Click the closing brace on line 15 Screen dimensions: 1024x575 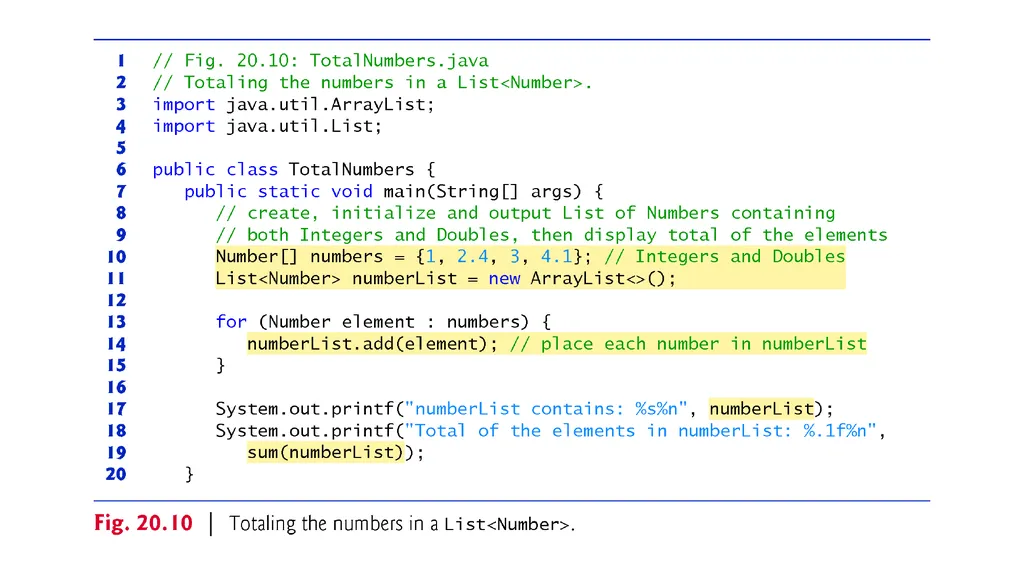point(221,366)
